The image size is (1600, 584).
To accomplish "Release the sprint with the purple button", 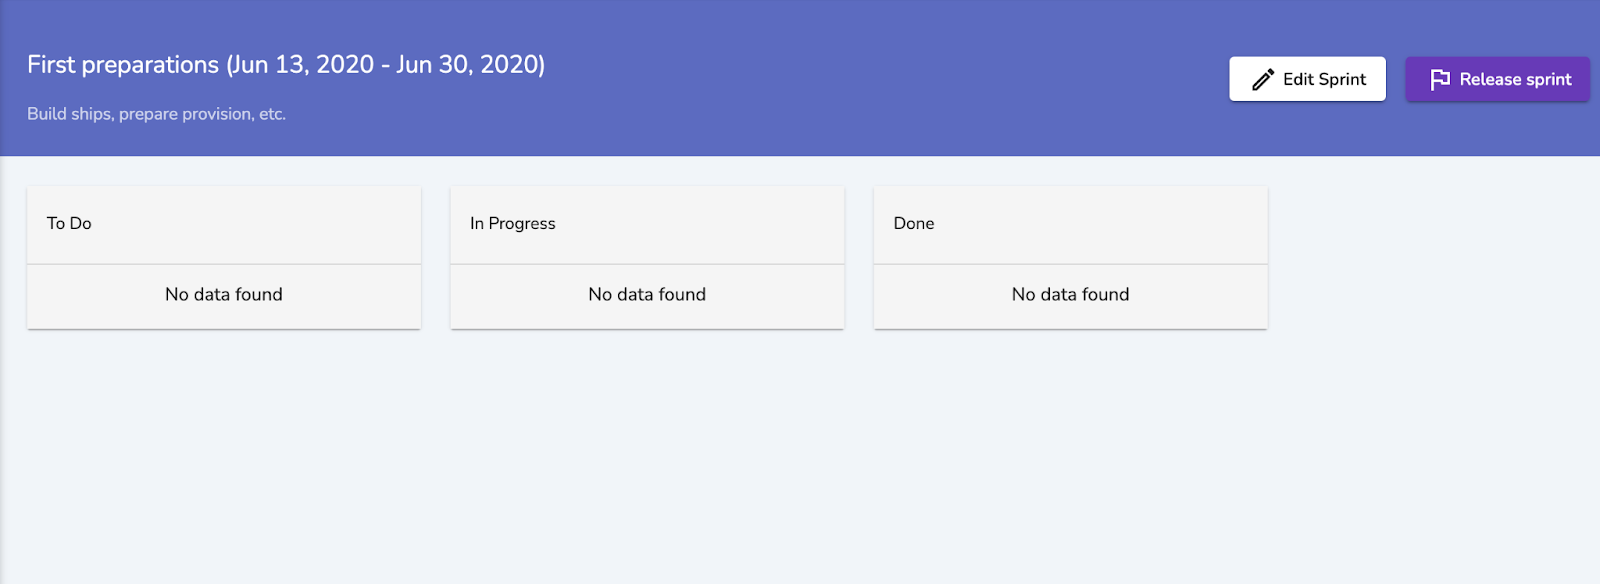I will pos(1498,79).
